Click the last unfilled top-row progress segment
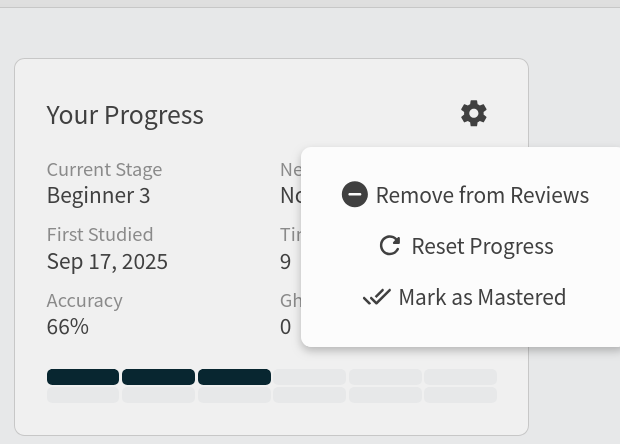Viewport: 620px width, 444px height. [460, 377]
